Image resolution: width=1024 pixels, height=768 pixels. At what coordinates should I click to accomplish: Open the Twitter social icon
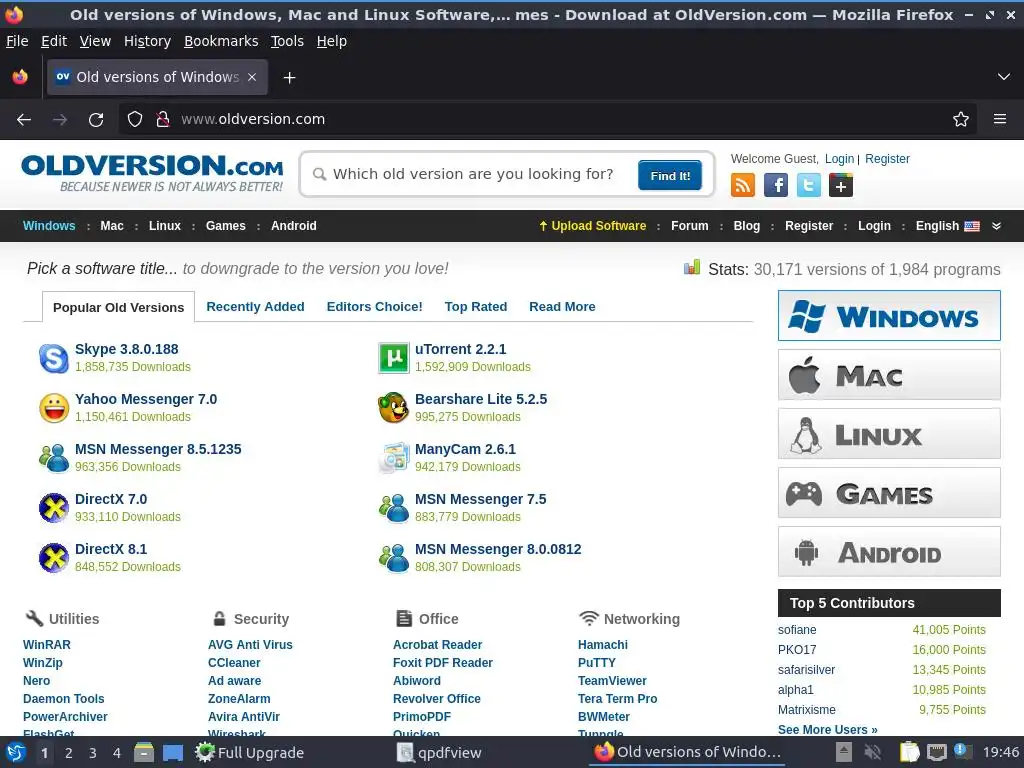click(x=808, y=185)
